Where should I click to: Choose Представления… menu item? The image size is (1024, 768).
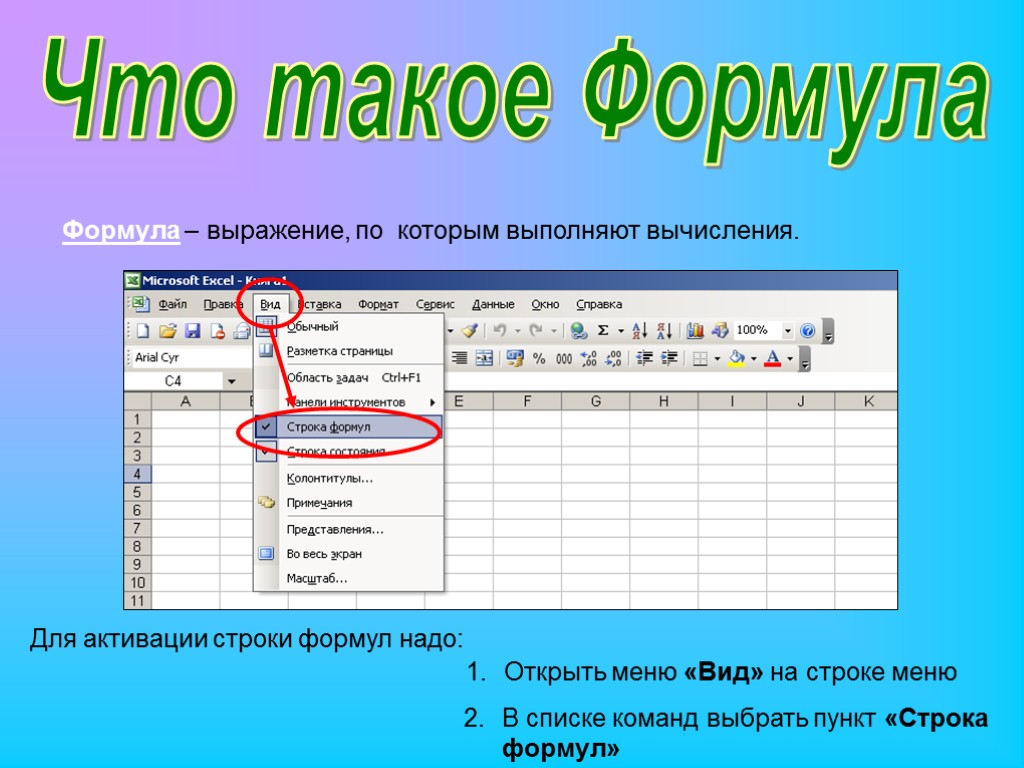click(x=347, y=530)
